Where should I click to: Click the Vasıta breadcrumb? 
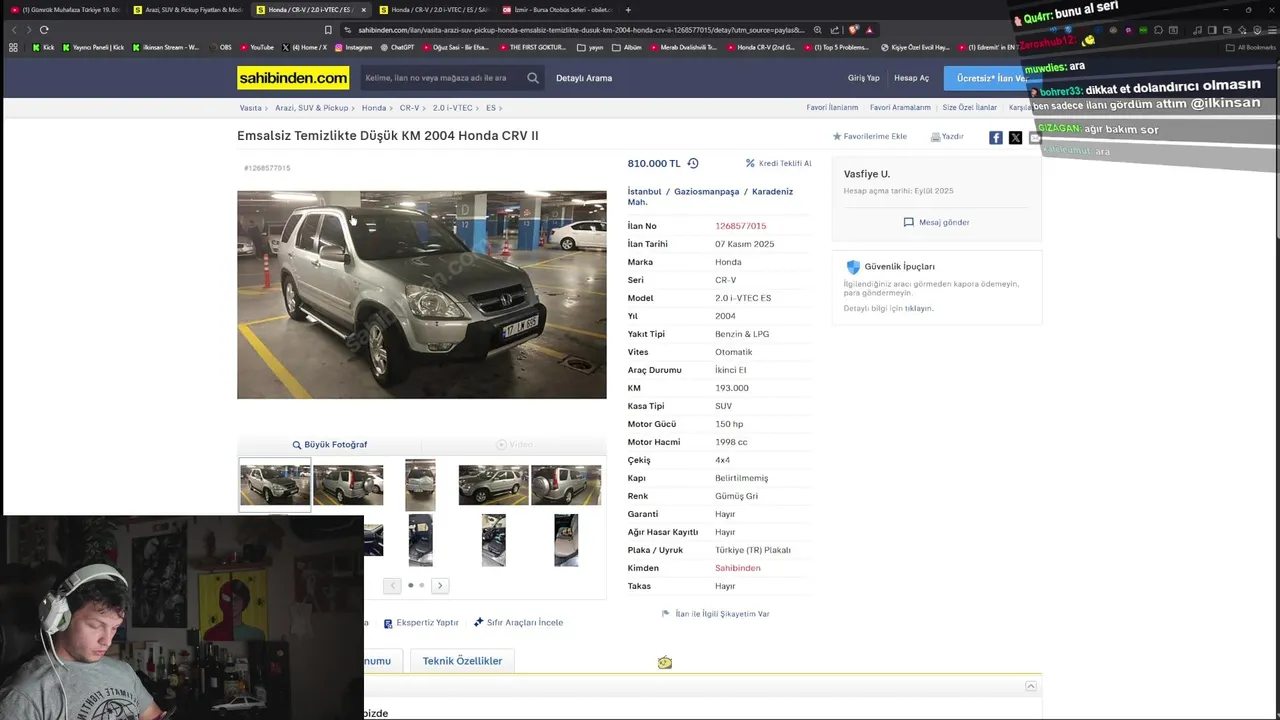pyautogui.click(x=250, y=108)
